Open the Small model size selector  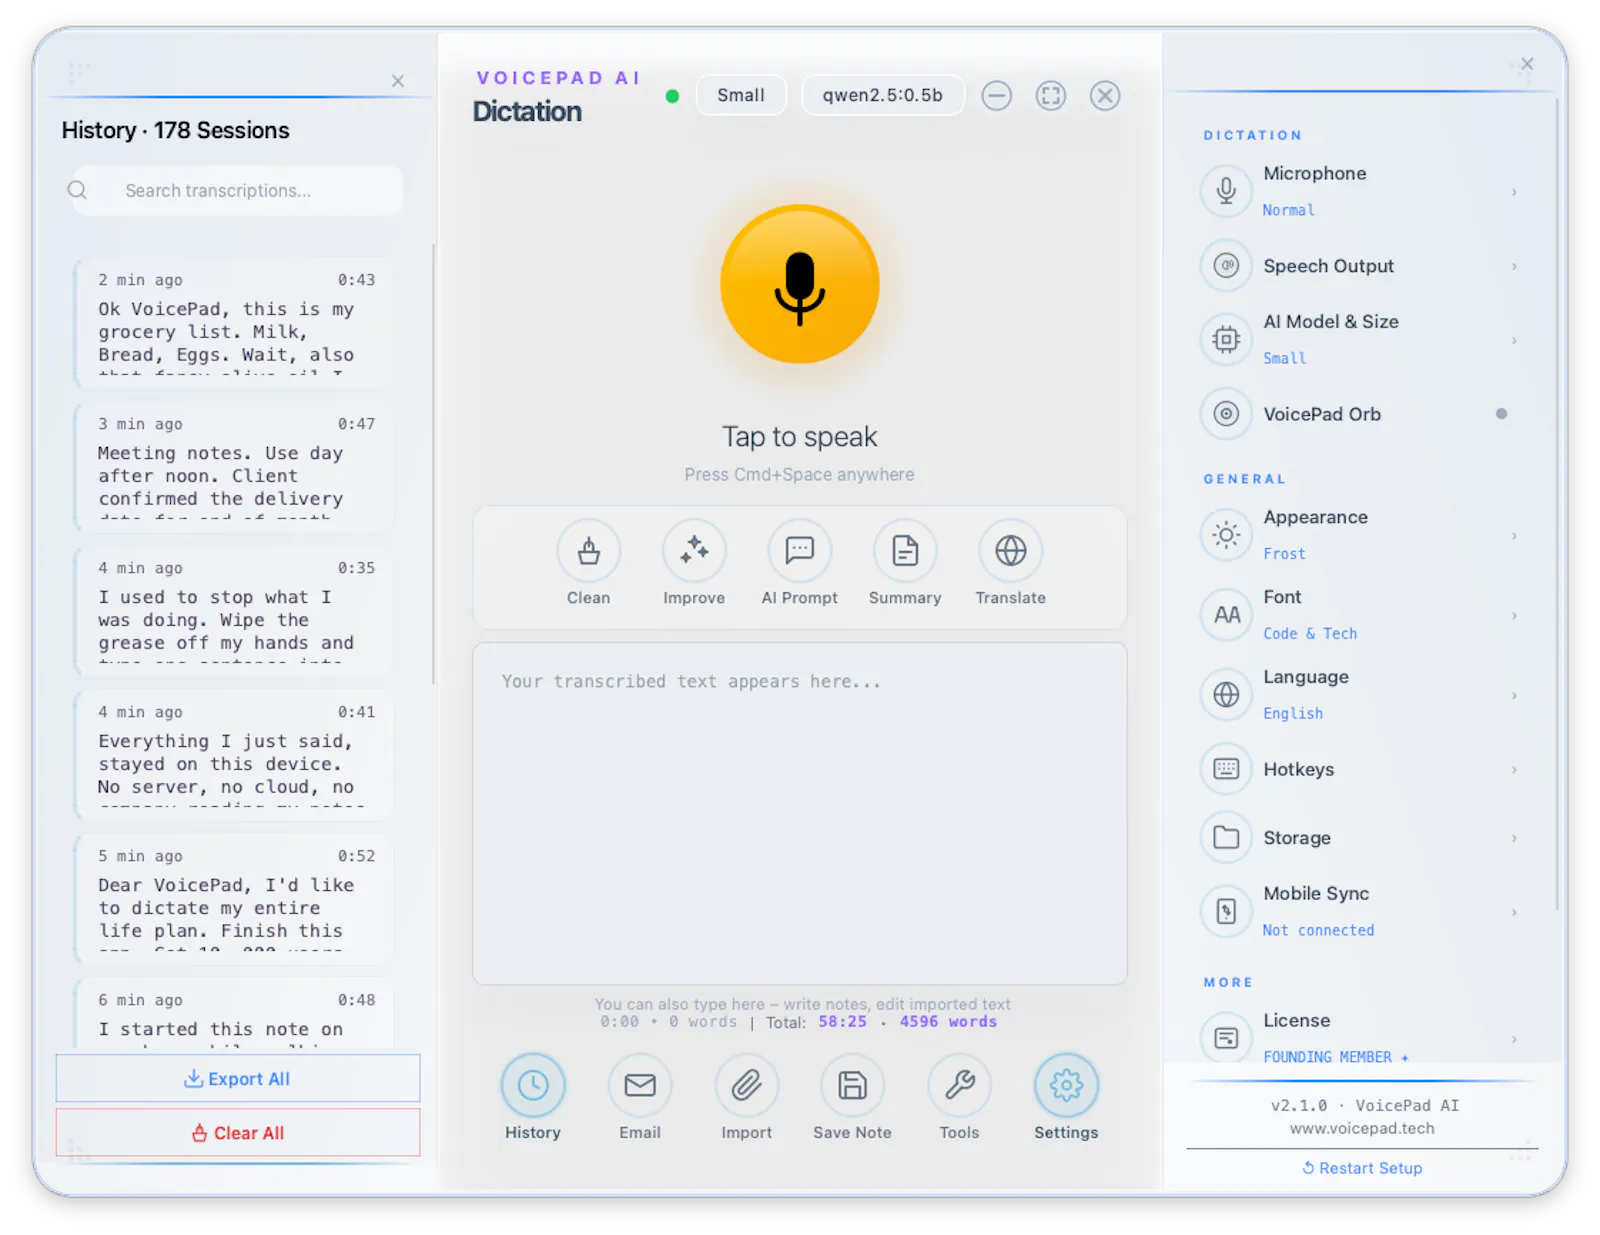pyautogui.click(x=741, y=95)
